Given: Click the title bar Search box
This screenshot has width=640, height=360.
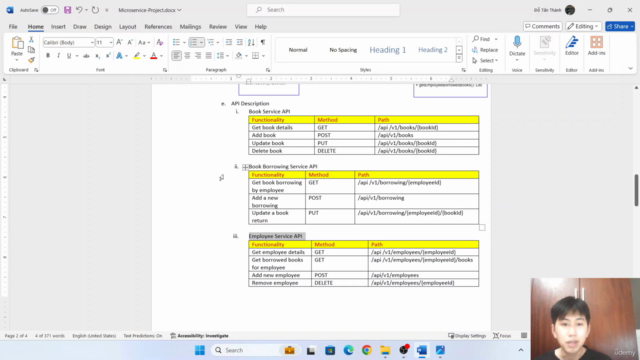Looking at the screenshot, I should [x=323, y=10].
